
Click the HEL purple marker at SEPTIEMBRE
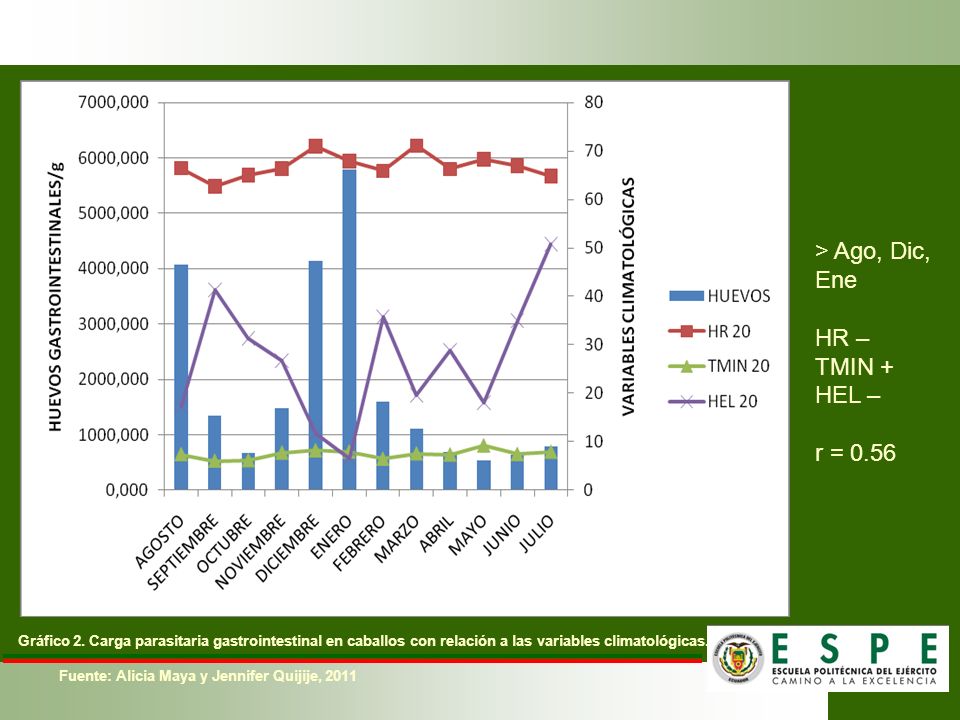215,288
